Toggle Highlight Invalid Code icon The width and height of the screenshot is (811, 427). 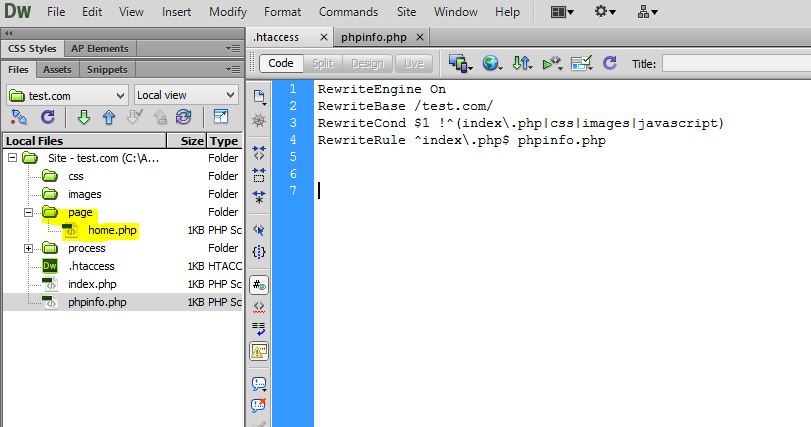click(x=259, y=307)
